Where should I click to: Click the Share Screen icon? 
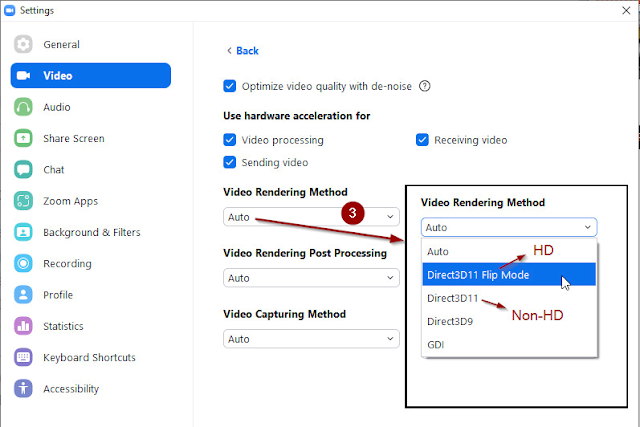[x=23, y=138]
